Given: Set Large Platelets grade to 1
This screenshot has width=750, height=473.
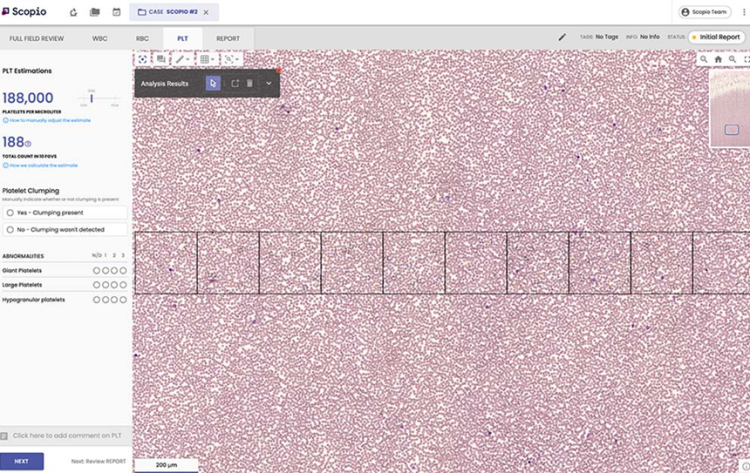Looking at the screenshot, I should pyautogui.click(x=105, y=285).
